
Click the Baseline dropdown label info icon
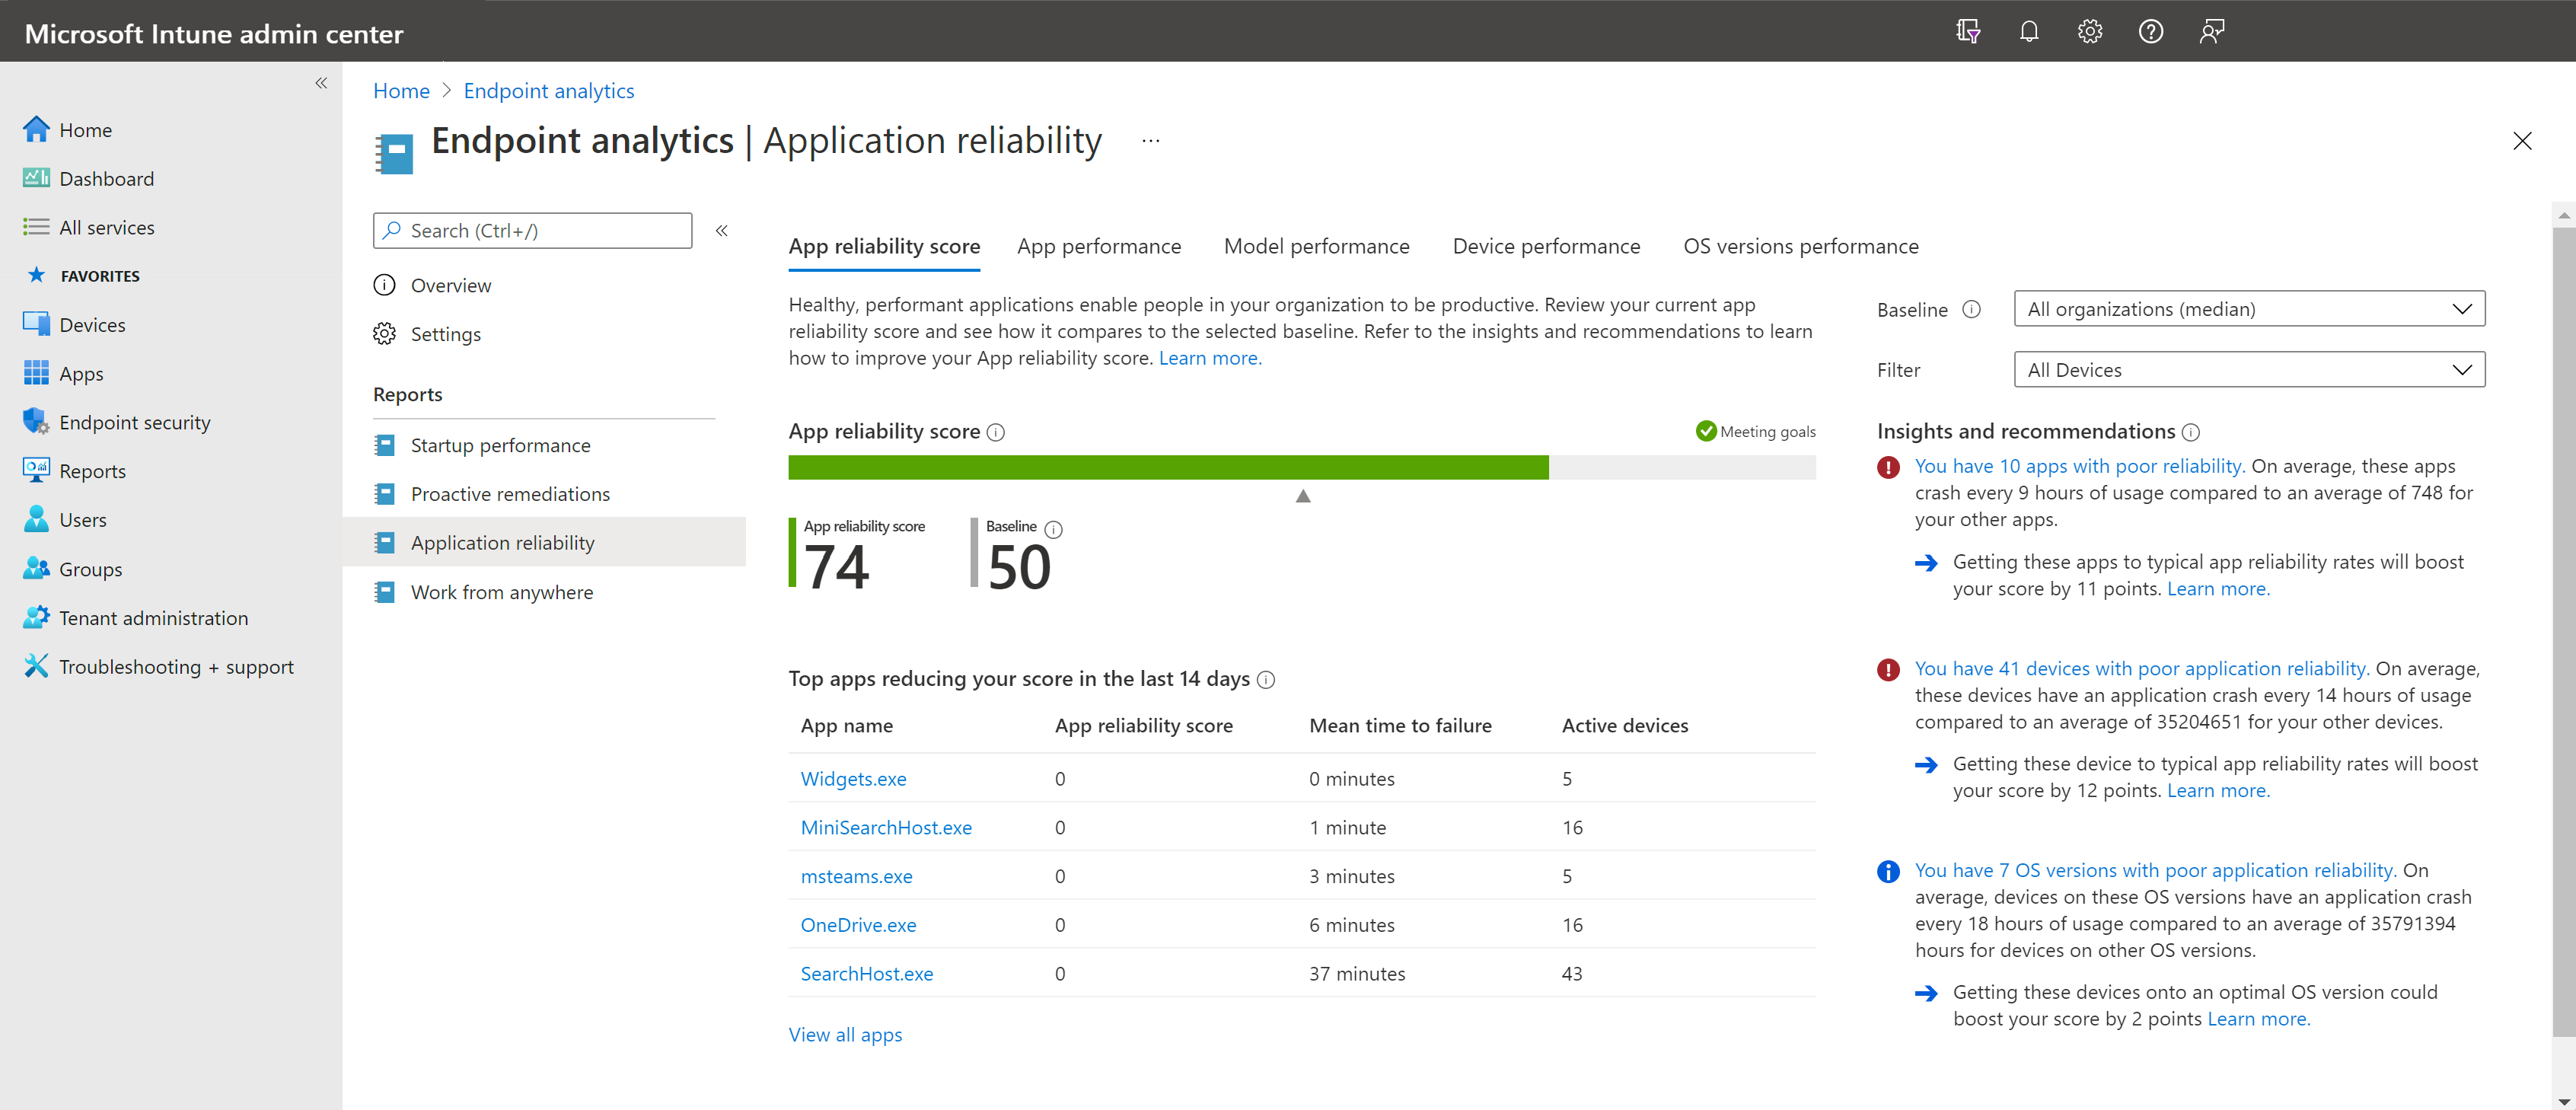coord(1971,309)
